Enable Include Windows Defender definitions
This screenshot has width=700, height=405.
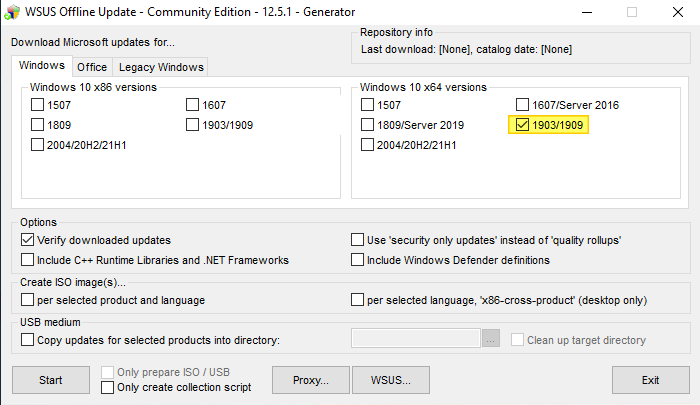(358, 260)
